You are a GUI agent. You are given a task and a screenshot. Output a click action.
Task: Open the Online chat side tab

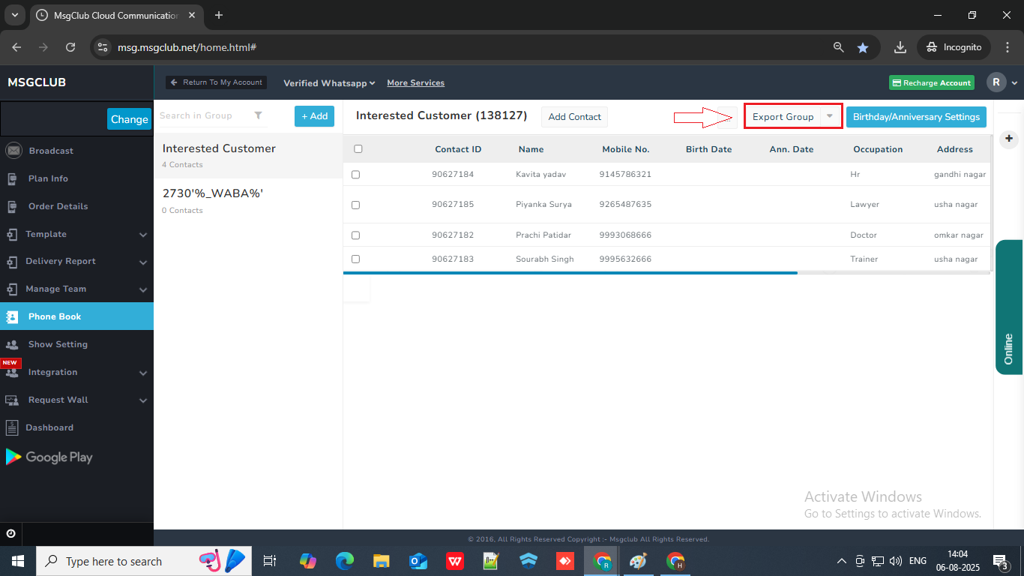(1008, 307)
